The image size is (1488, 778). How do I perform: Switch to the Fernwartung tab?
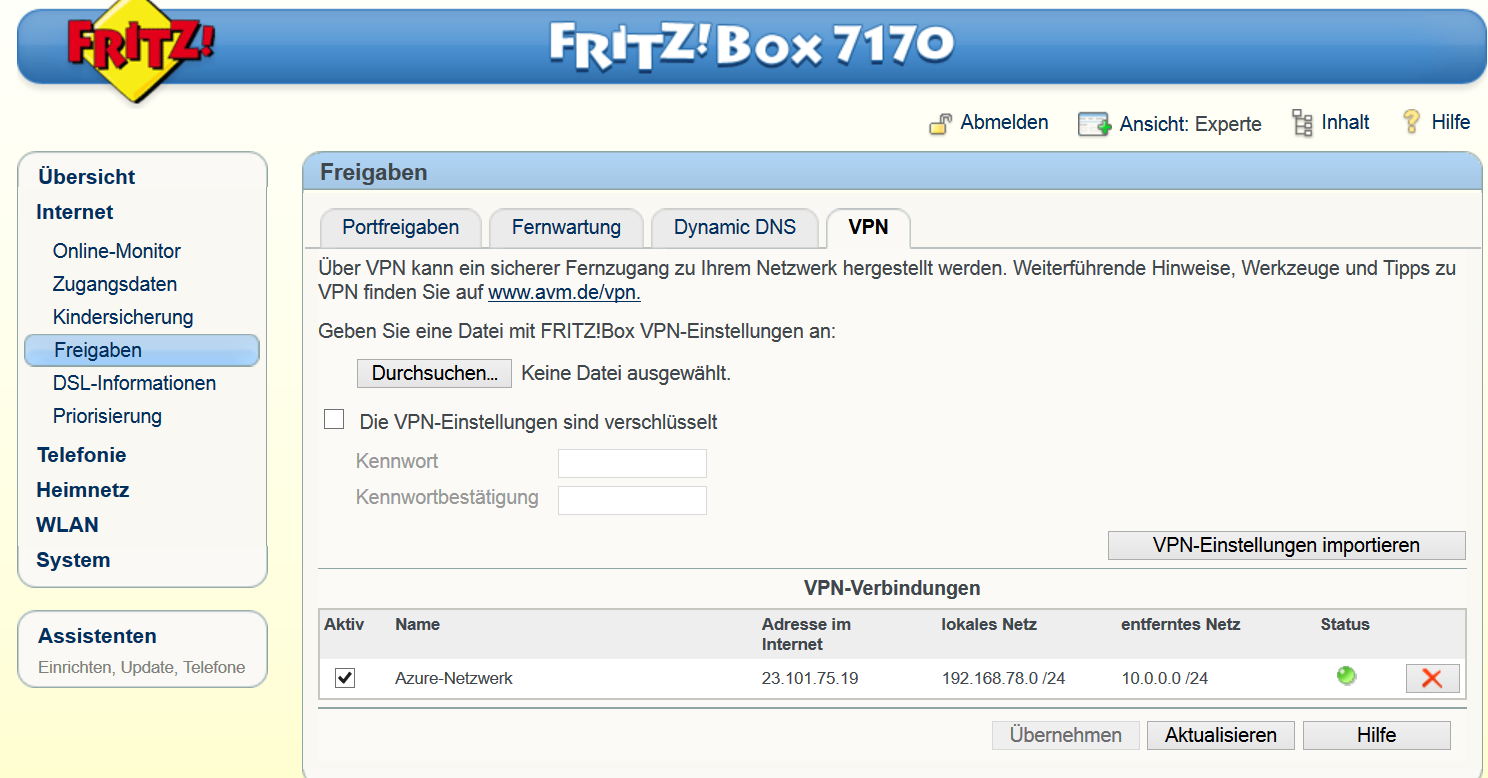click(x=566, y=228)
